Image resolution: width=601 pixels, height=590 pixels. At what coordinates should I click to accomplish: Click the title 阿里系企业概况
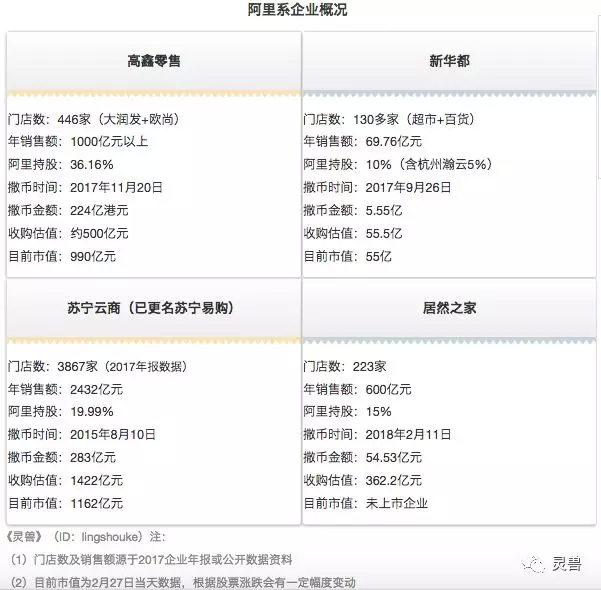click(x=297, y=10)
